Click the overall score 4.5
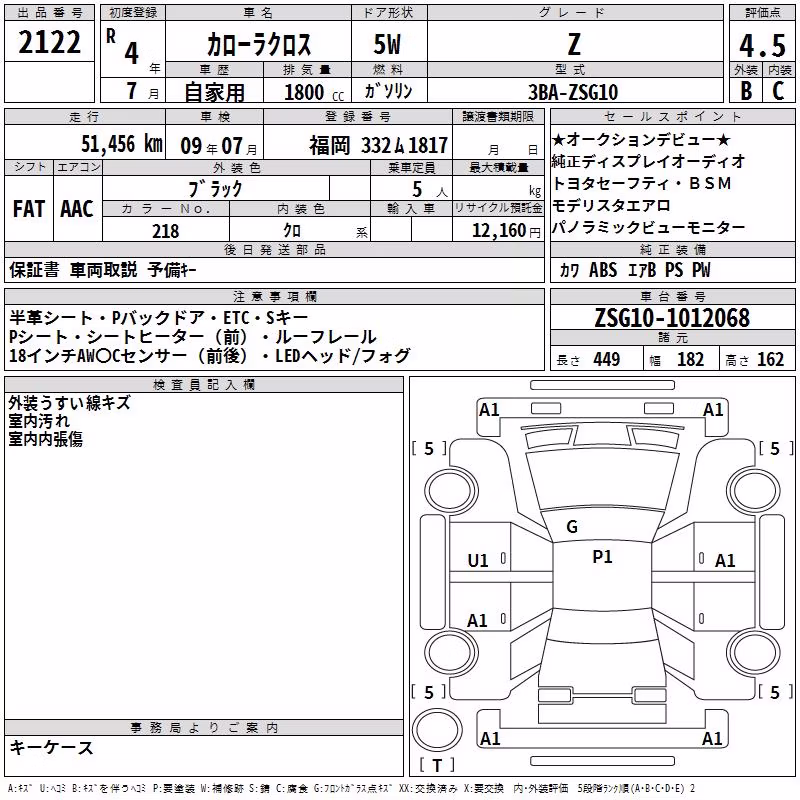800x800 pixels. coord(762,46)
